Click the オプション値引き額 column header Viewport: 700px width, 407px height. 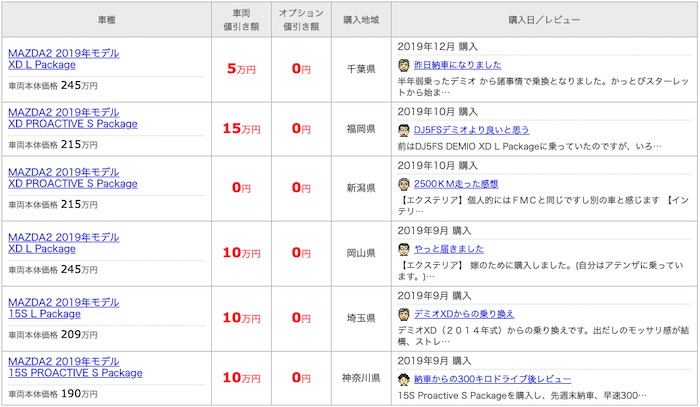(301, 20)
